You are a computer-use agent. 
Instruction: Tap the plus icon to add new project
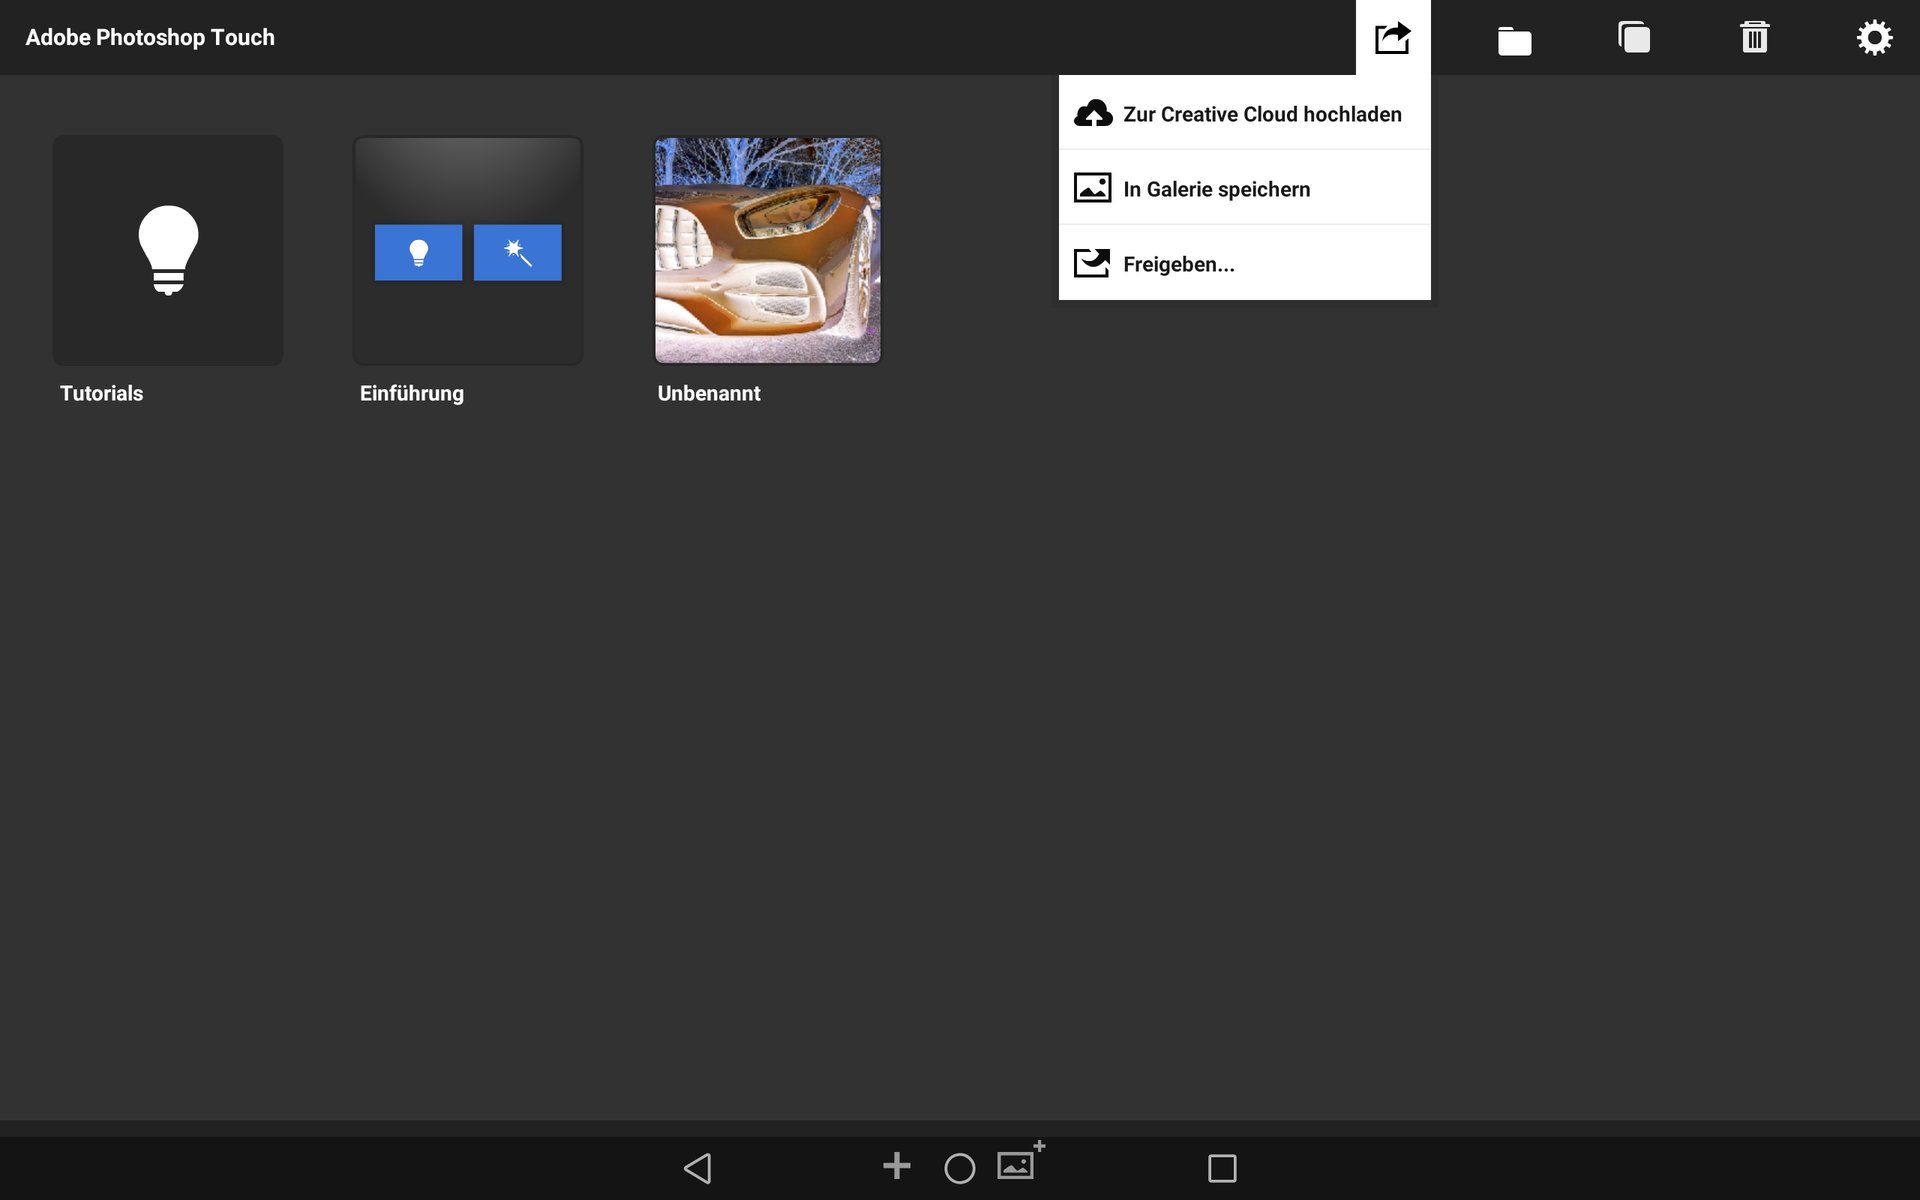click(x=897, y=1165)
